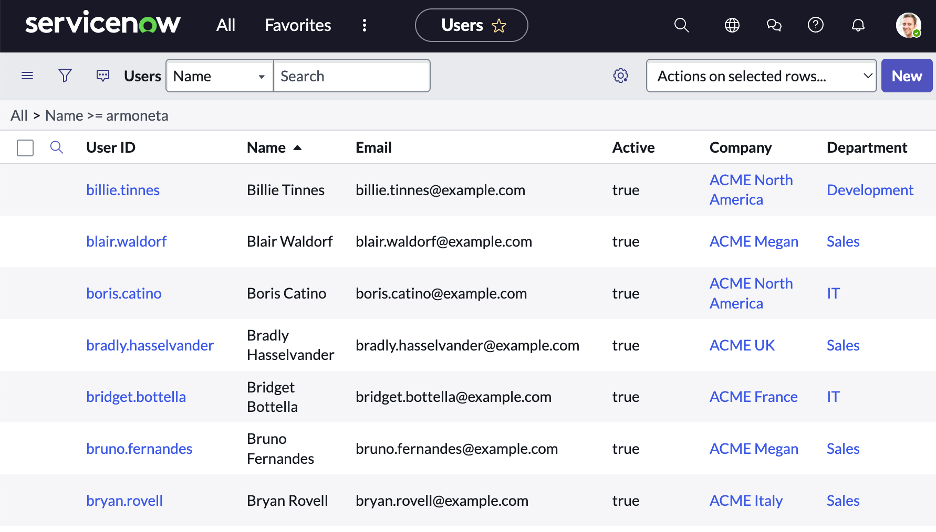Click the blair.waldorf@example.com email cell
Viewport: 936px width, 532px height.
(x=444, y=242)
